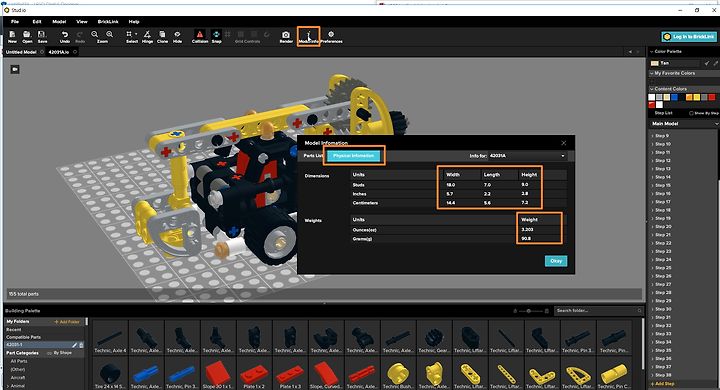Toggle Collision detection in the toolbar

[200, 37]
